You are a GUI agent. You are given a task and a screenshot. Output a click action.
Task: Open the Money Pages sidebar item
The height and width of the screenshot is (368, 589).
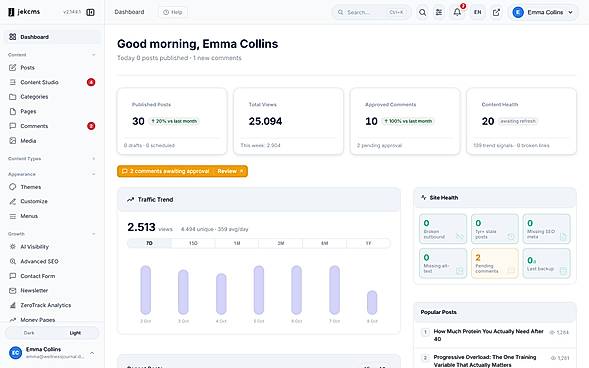[38, 320]
